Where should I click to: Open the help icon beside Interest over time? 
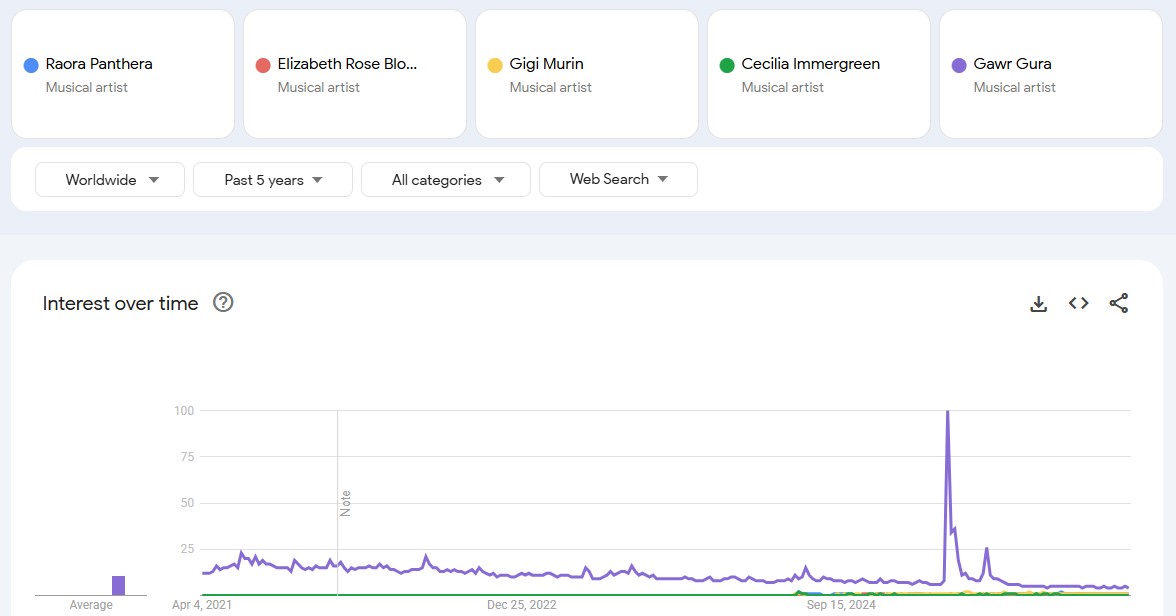223,302
